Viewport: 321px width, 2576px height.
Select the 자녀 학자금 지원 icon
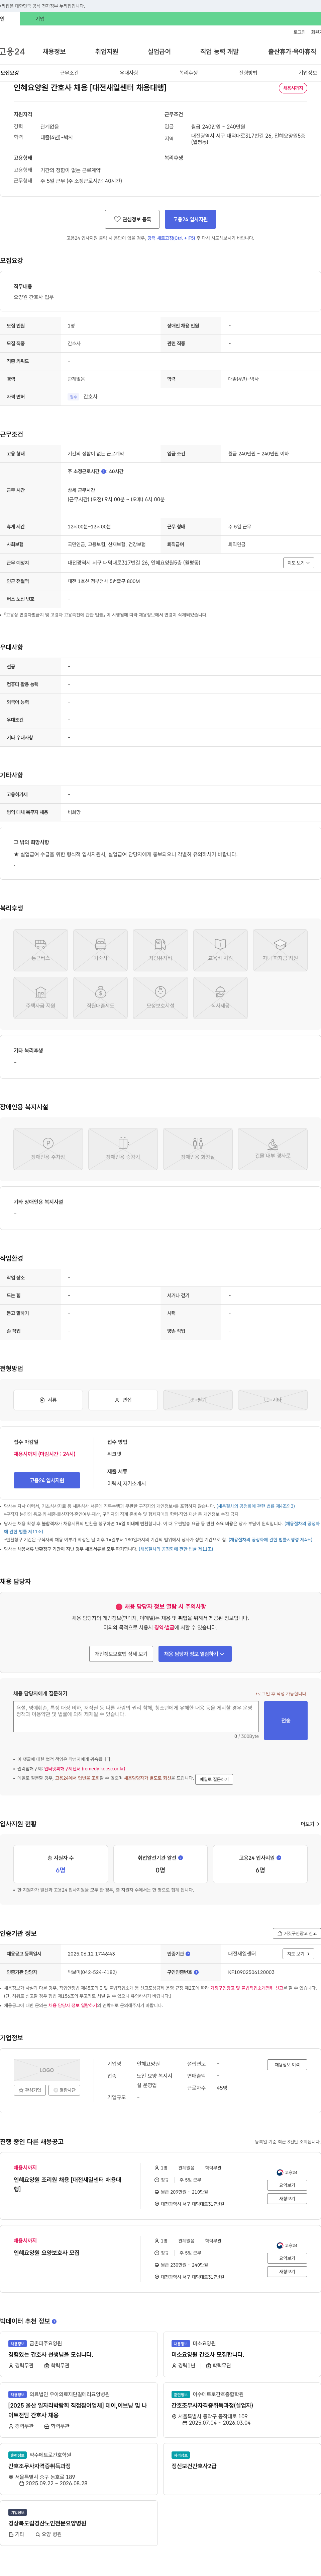click(280, 950)
